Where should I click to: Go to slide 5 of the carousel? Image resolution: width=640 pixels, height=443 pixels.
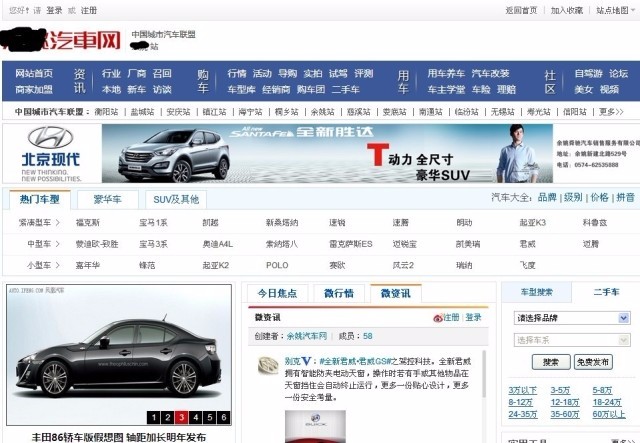(210, 417)
